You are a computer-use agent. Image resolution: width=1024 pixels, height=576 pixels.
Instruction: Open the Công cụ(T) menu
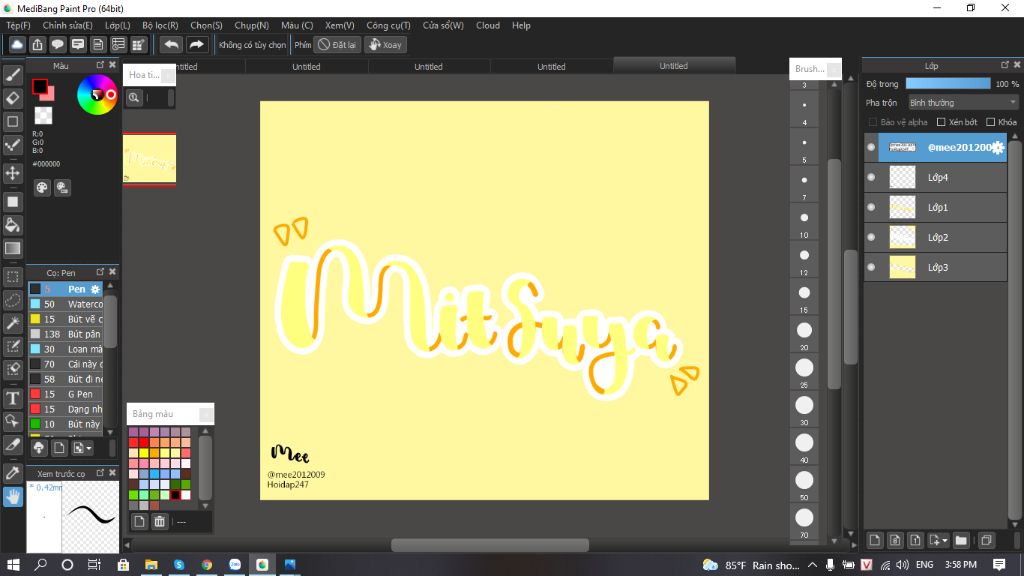[388, 25]
